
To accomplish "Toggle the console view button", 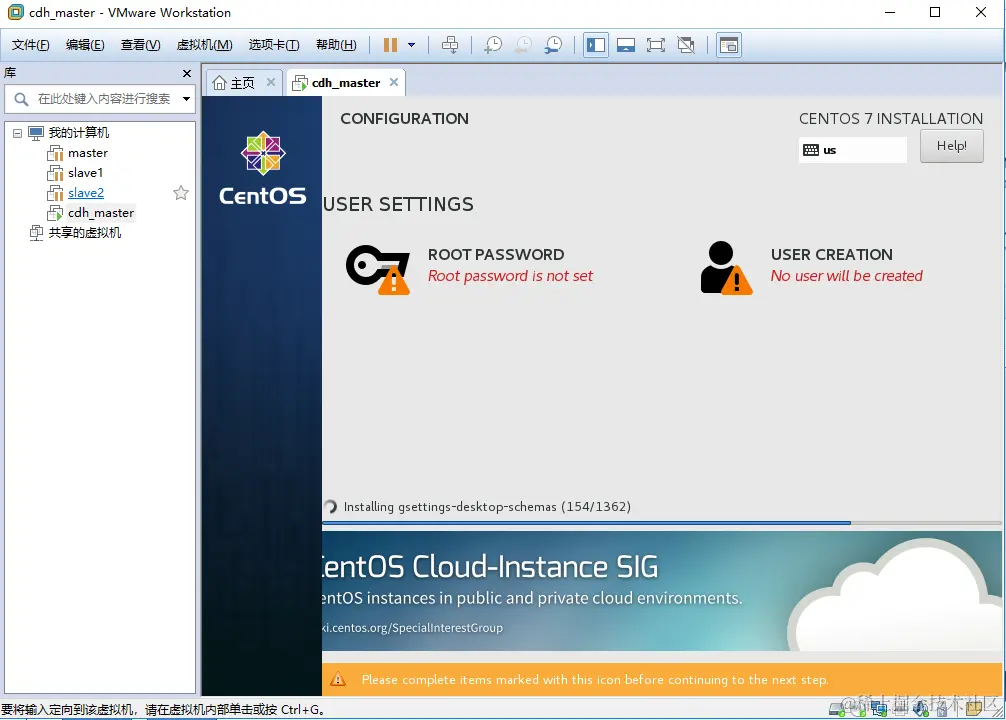I will tap(729, 45).
